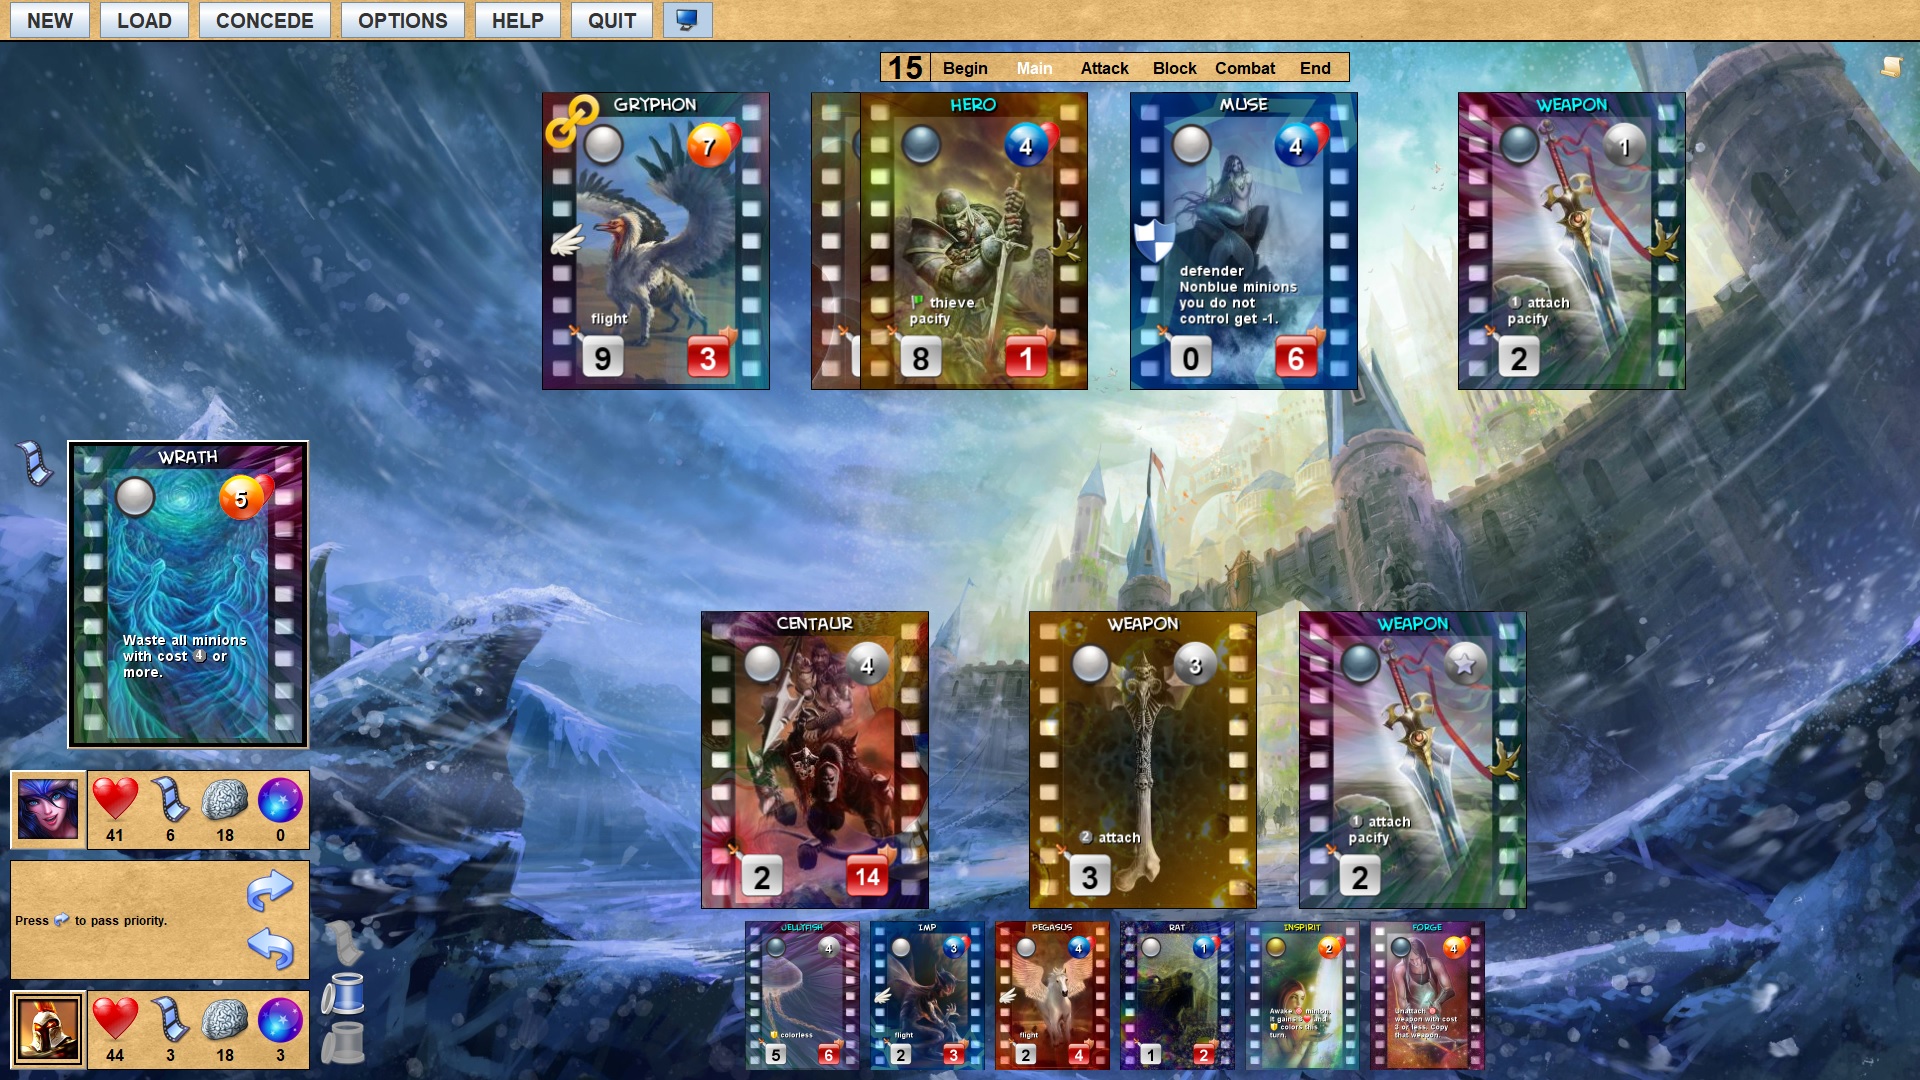Screen dimensions: 1920x1080
Task: Click the NEW game button
Action: [x=49, y=20]
